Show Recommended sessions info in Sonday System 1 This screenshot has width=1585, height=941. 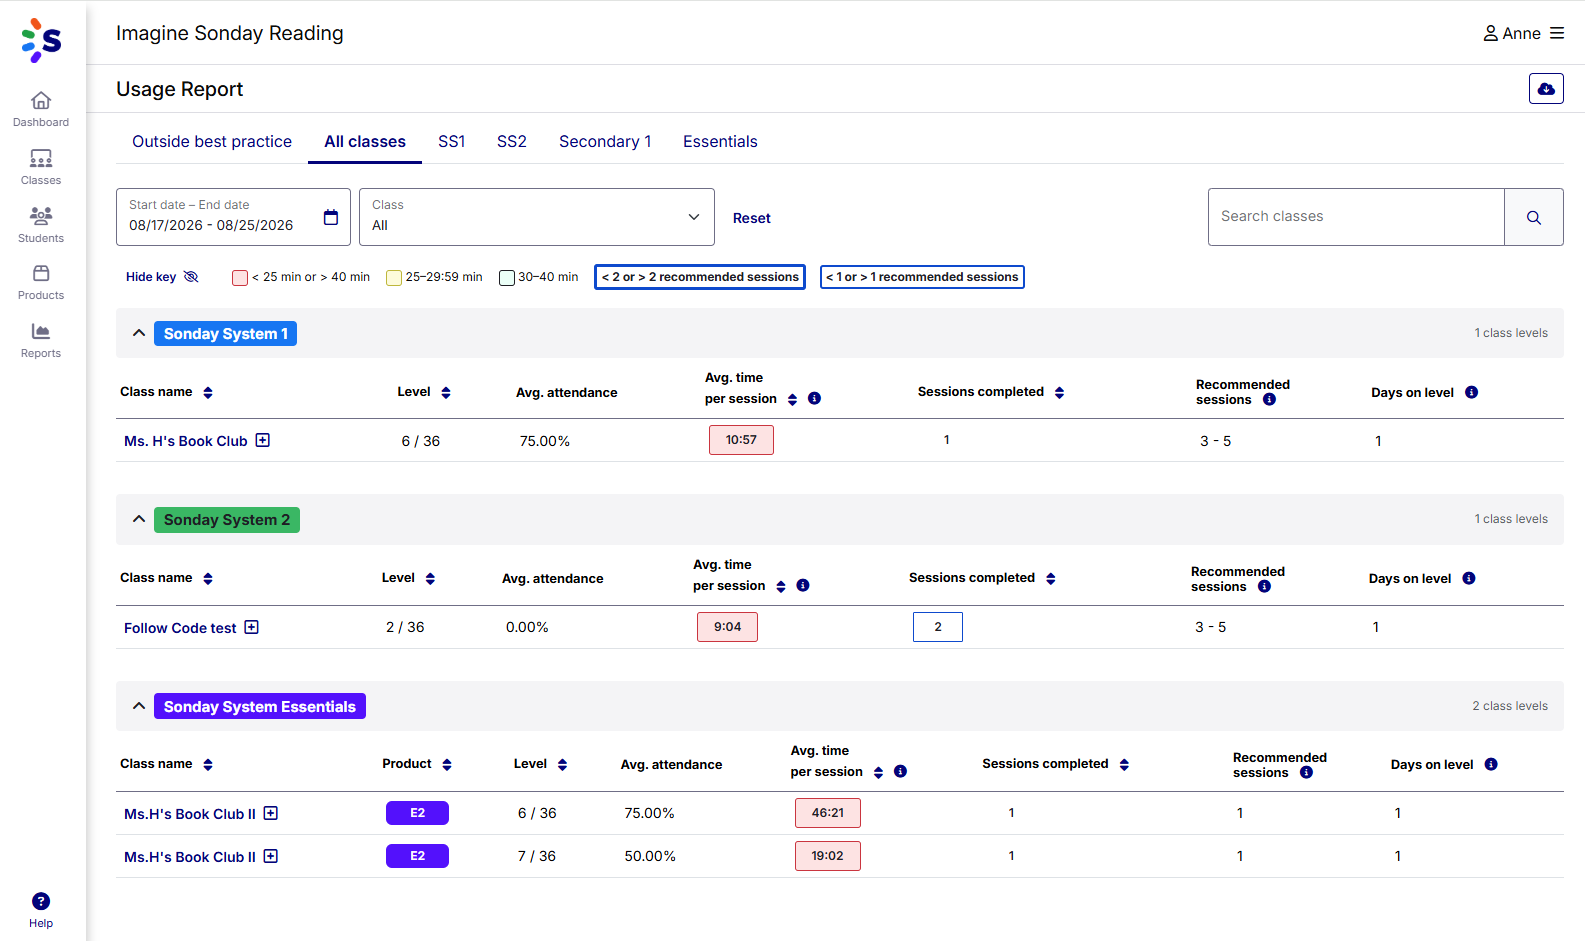click(1269, 400)
